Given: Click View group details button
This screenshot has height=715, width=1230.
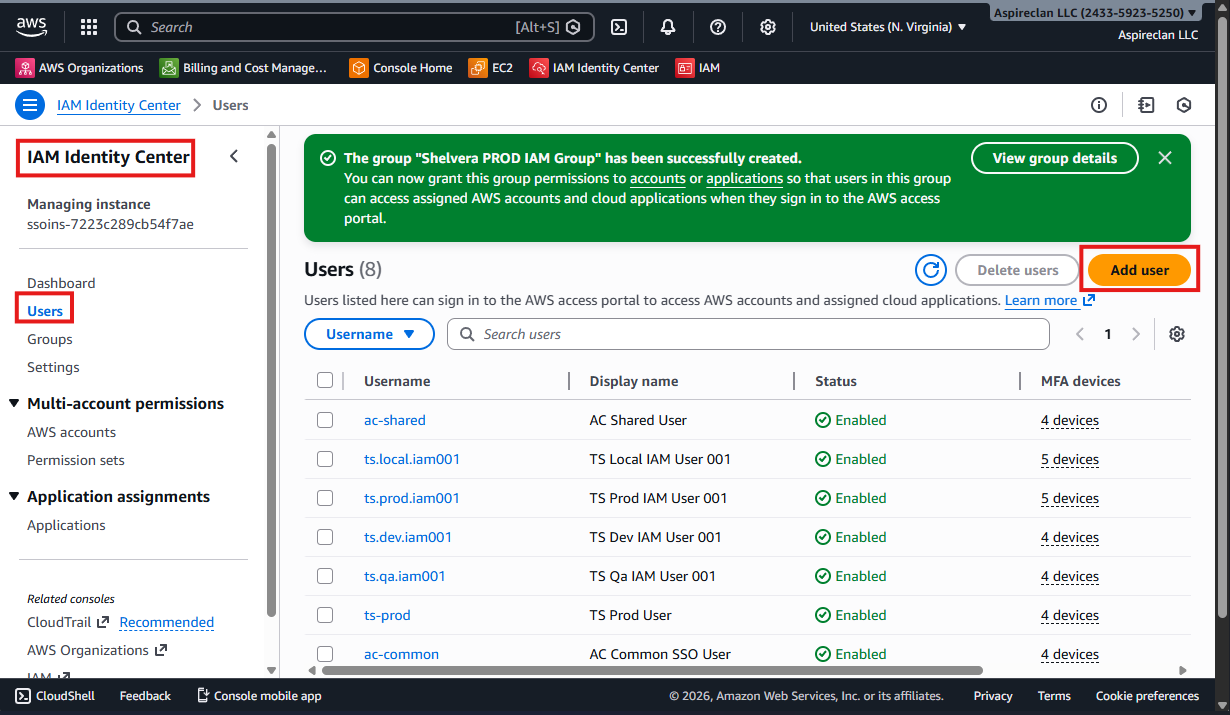Looking at the screenshot, I should 1055,158.
